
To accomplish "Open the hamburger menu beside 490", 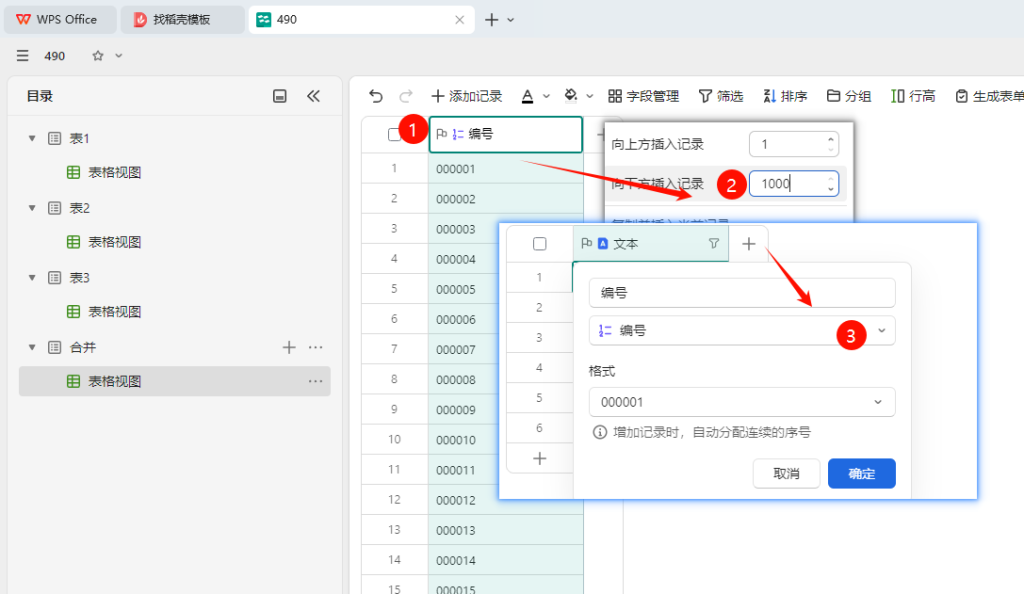I will 22,55.
